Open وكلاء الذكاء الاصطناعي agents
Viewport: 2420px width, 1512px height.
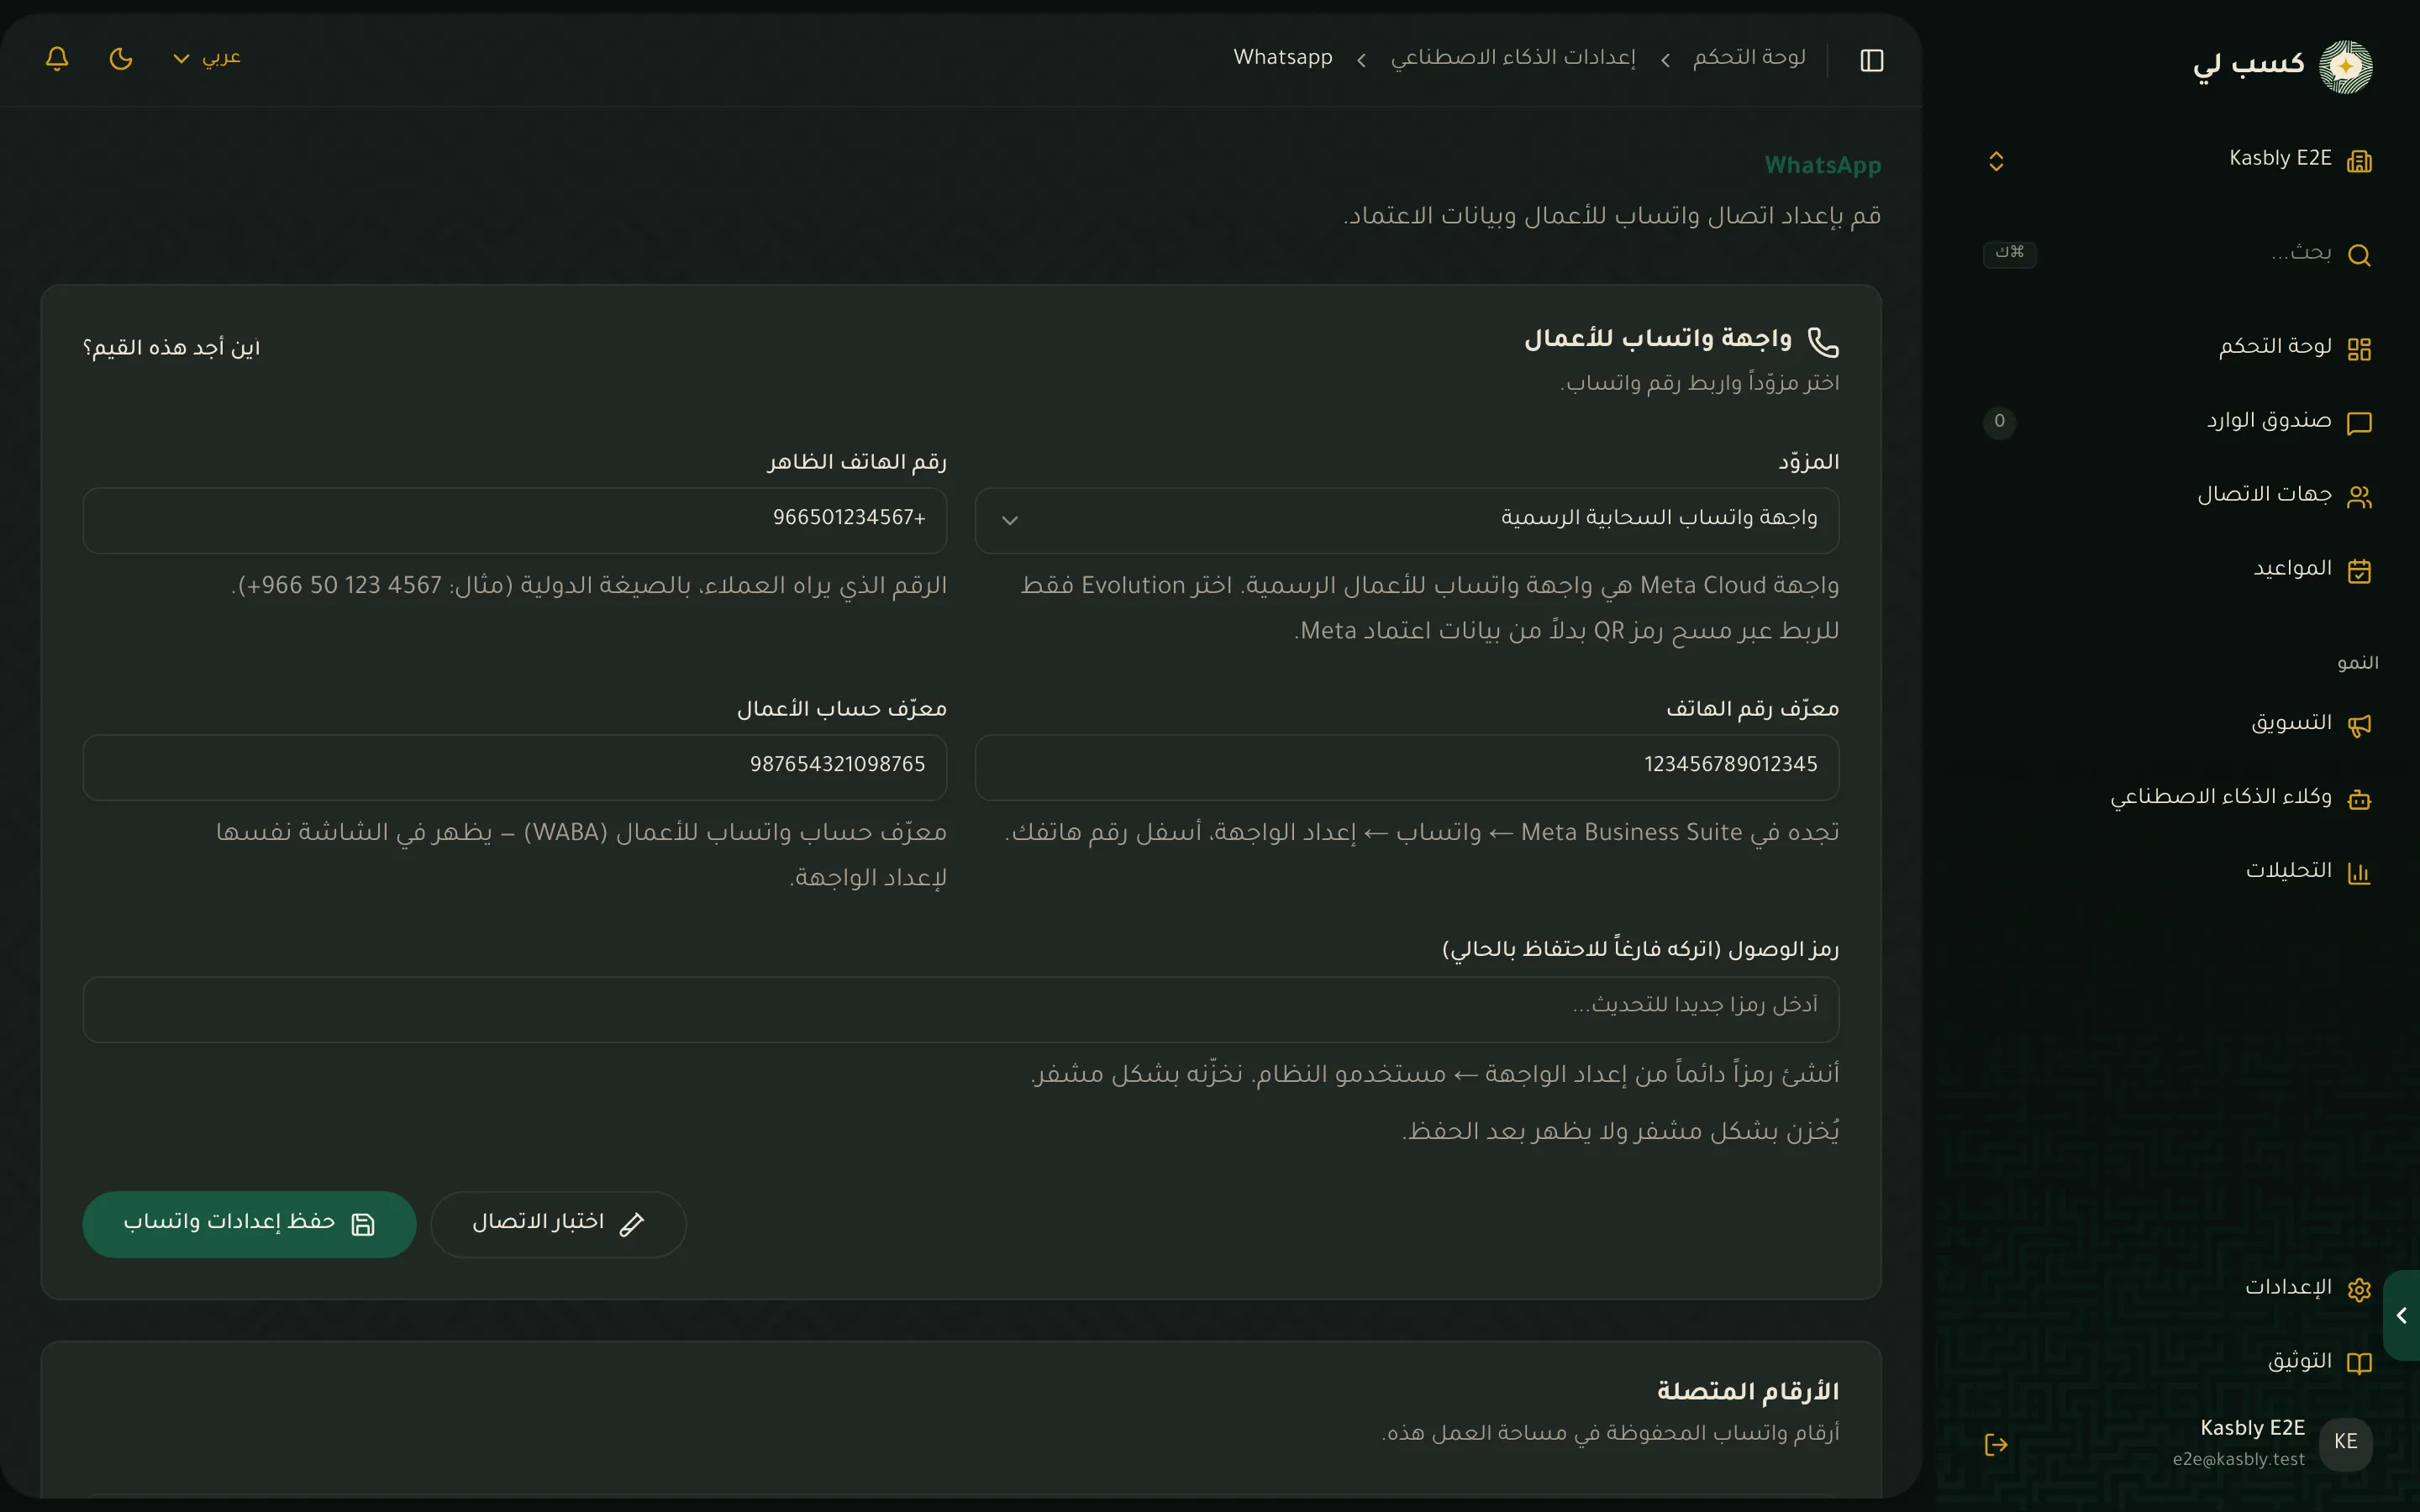[2178, 798]
